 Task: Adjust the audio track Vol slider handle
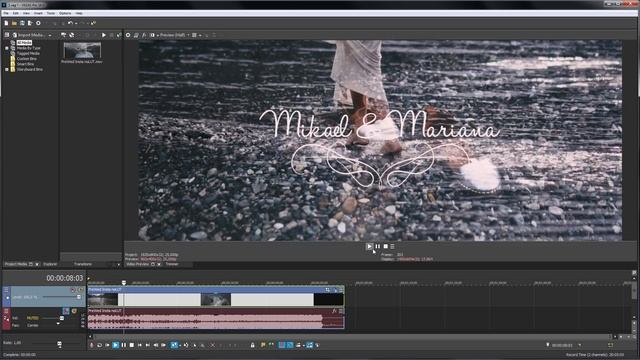(x=62, y=318)
